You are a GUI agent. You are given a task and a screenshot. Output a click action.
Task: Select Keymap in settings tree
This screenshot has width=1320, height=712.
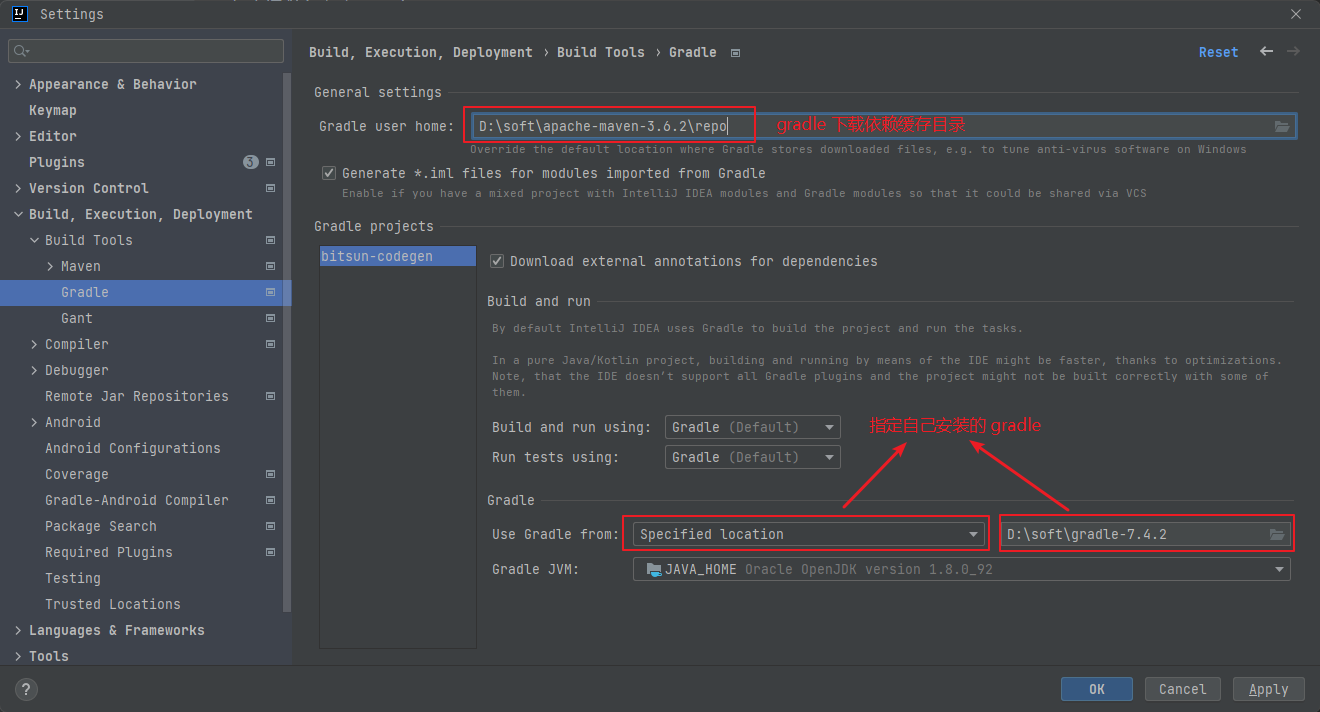53,110
